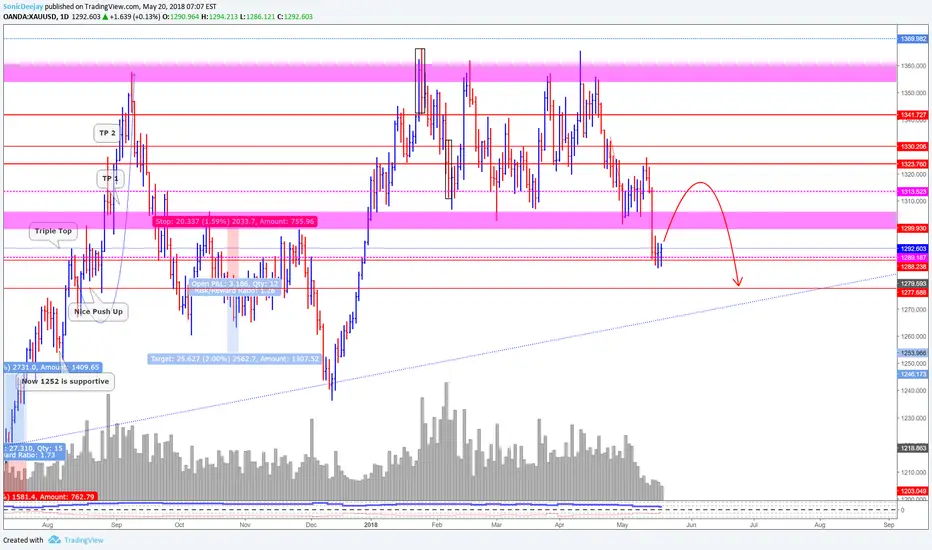Image resolution: width=932 pixels, height=550 pixels.
Task: Click the Target 25.627 position label
Action: [x=234, y=359]
